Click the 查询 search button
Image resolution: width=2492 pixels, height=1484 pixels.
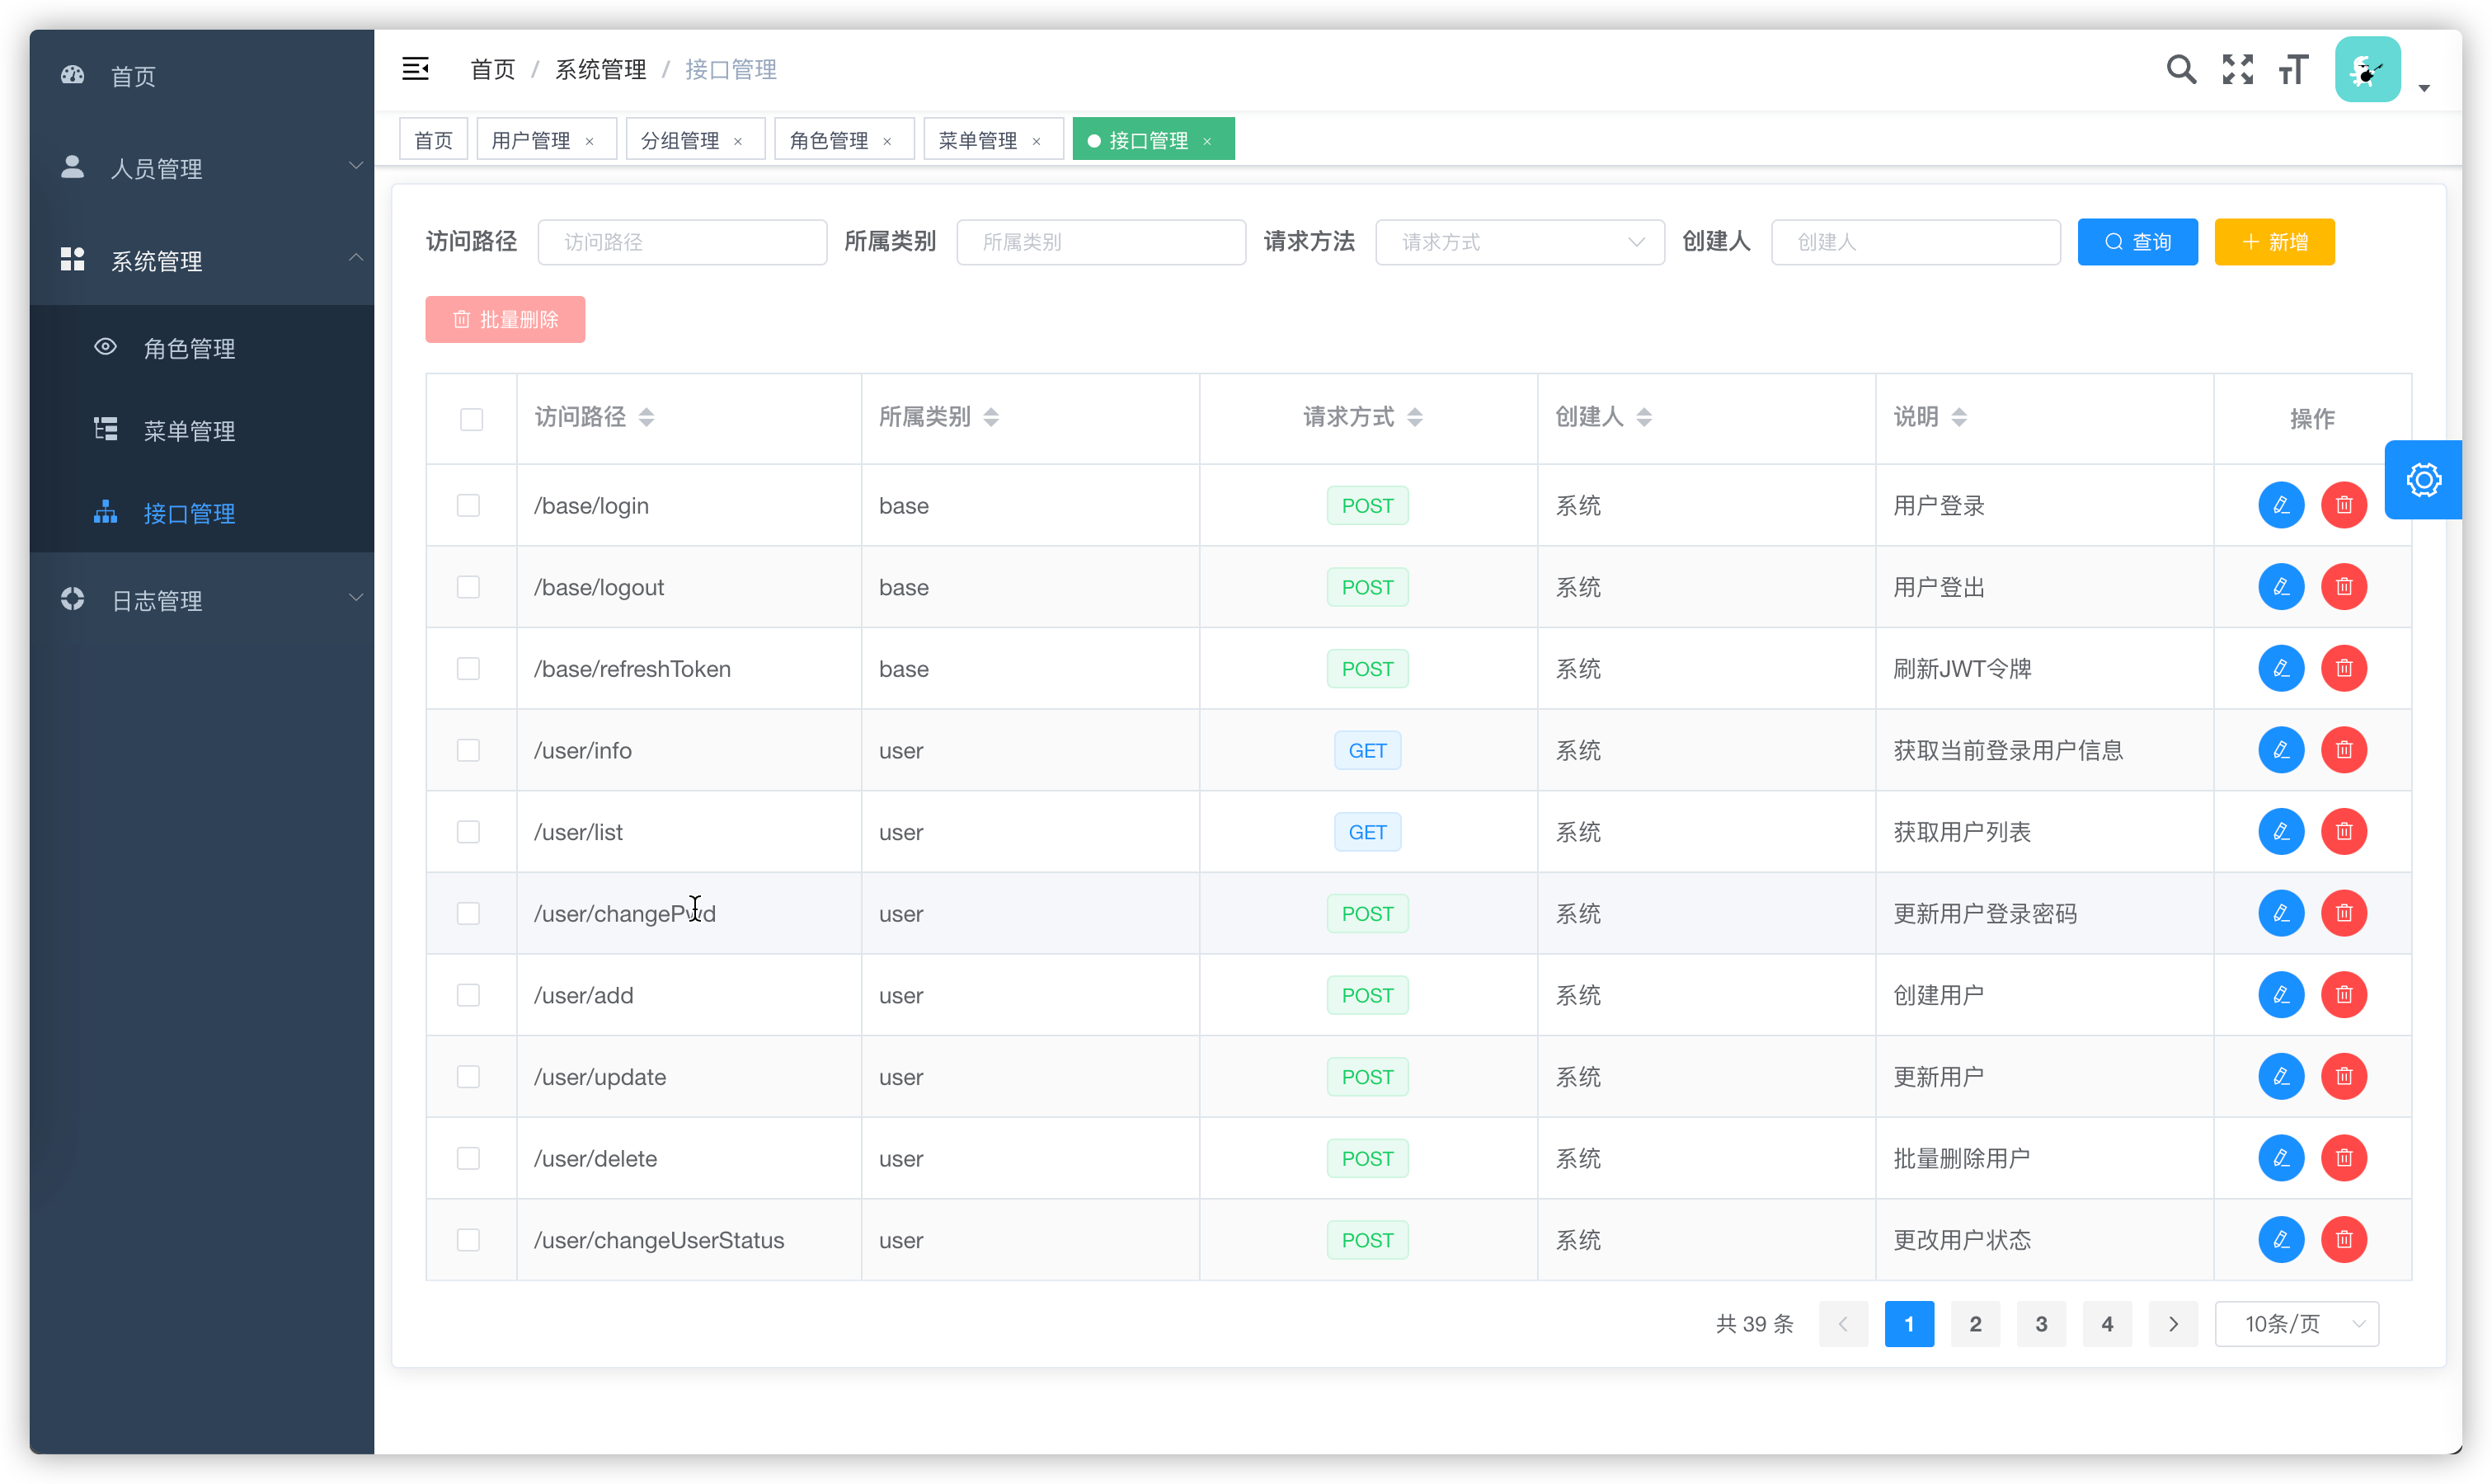2137,242
